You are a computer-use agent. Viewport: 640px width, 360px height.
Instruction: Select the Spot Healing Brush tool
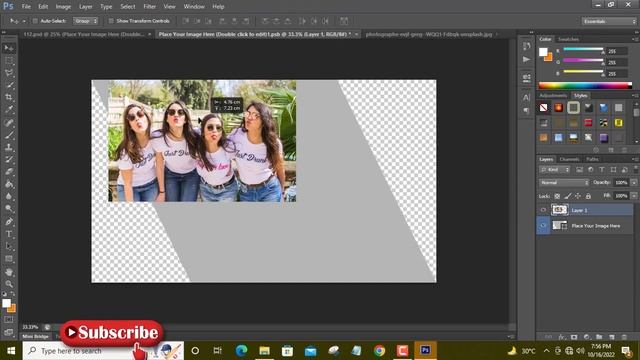pyautogui.click(x=9, y=122)
